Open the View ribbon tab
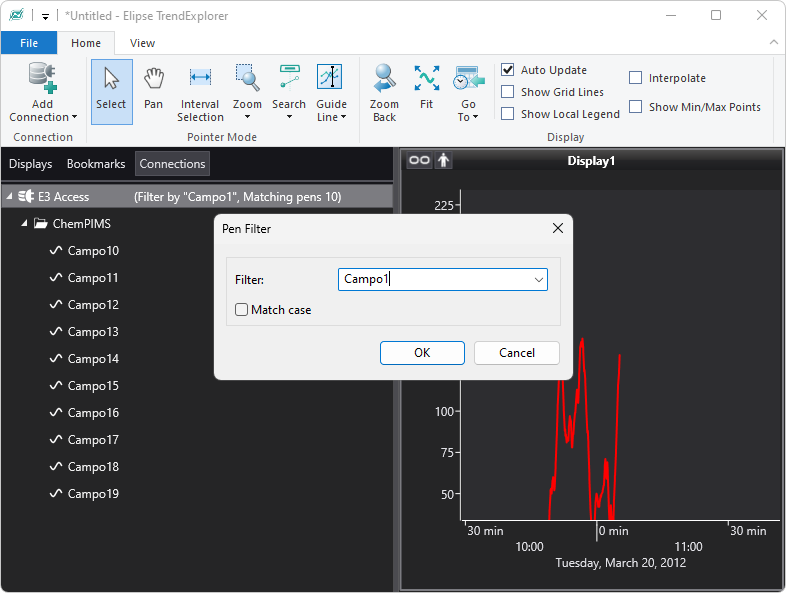This screenshot has height=593, width=786. click(142, 43)
